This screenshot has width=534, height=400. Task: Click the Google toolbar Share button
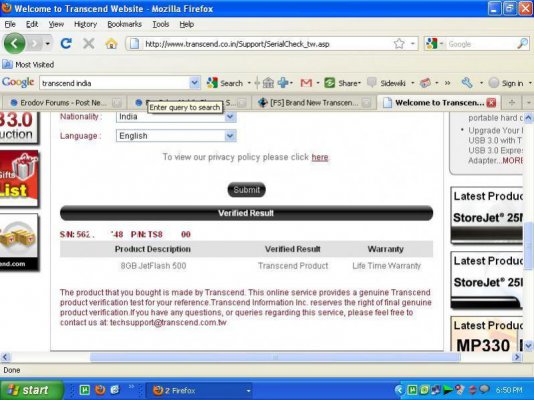[x=342, y=83]
